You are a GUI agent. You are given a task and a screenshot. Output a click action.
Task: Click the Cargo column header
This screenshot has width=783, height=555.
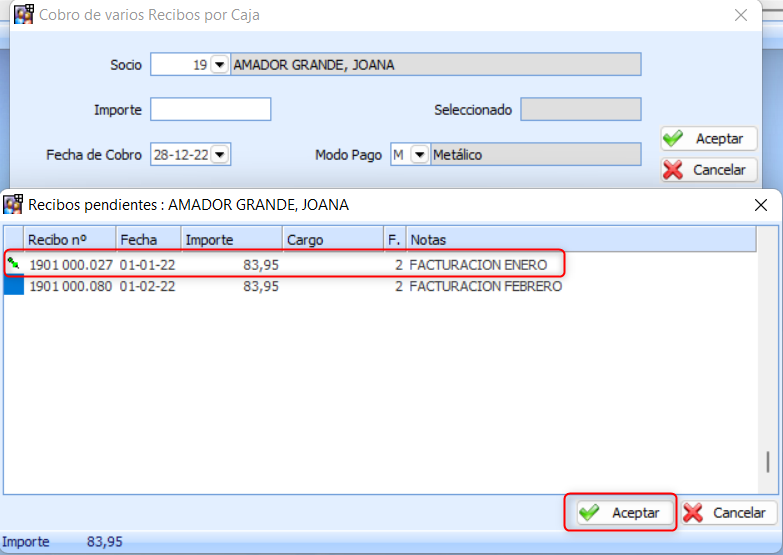[332, 240]
